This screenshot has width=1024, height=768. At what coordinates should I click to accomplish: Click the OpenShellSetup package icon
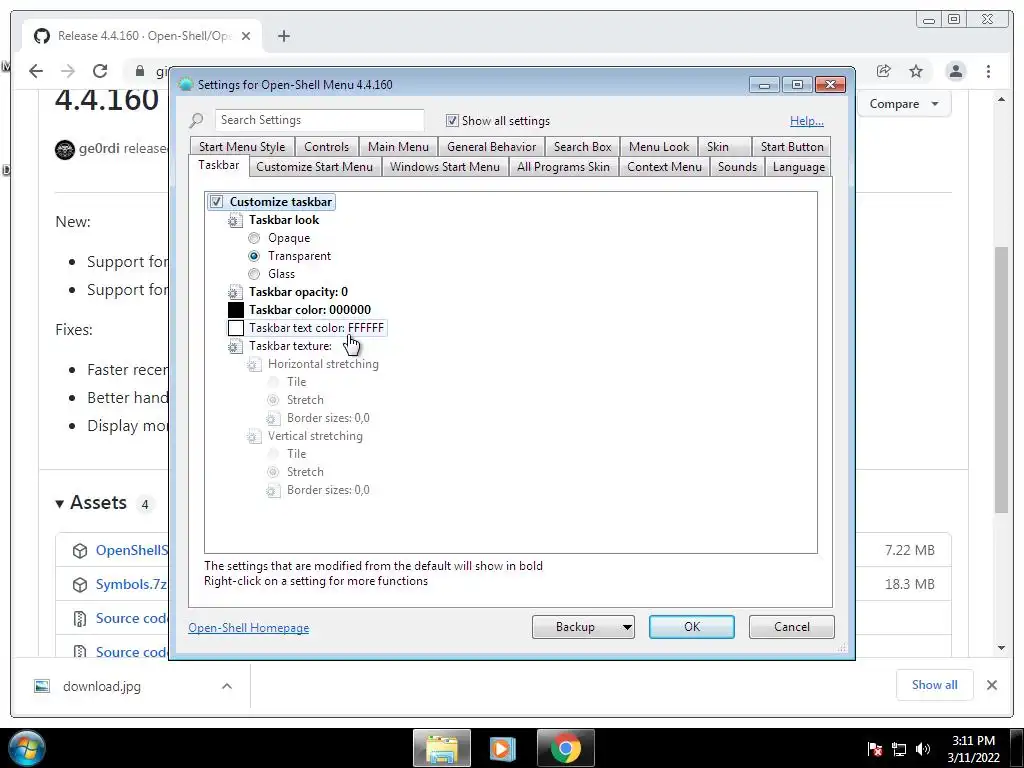click(80, 551)
